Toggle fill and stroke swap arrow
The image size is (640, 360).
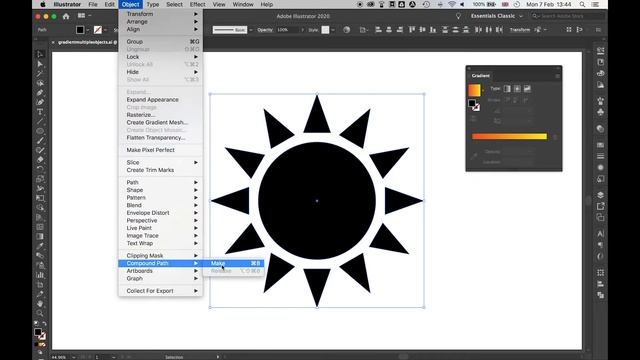pos(44,324)
